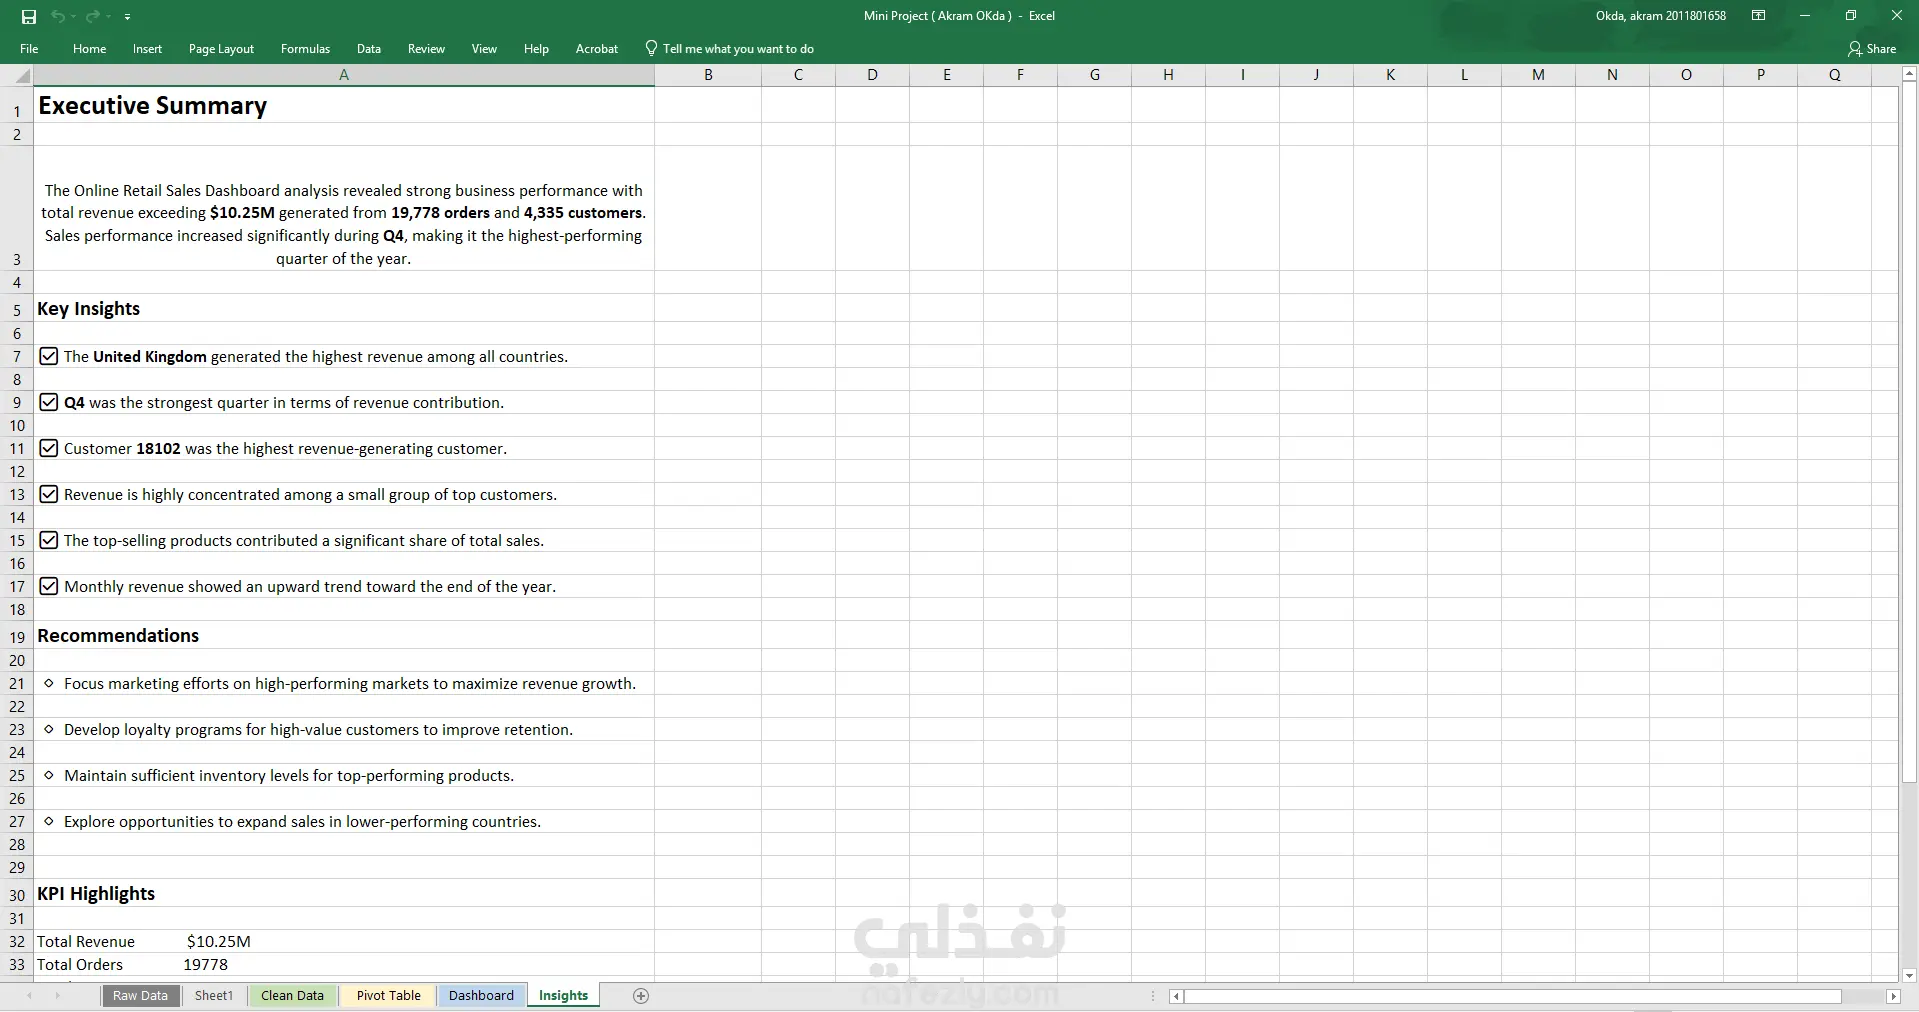This screenshot has width=1919, height=1012.
Task: Open the Data ribbon tab
Action: (369, 48)
